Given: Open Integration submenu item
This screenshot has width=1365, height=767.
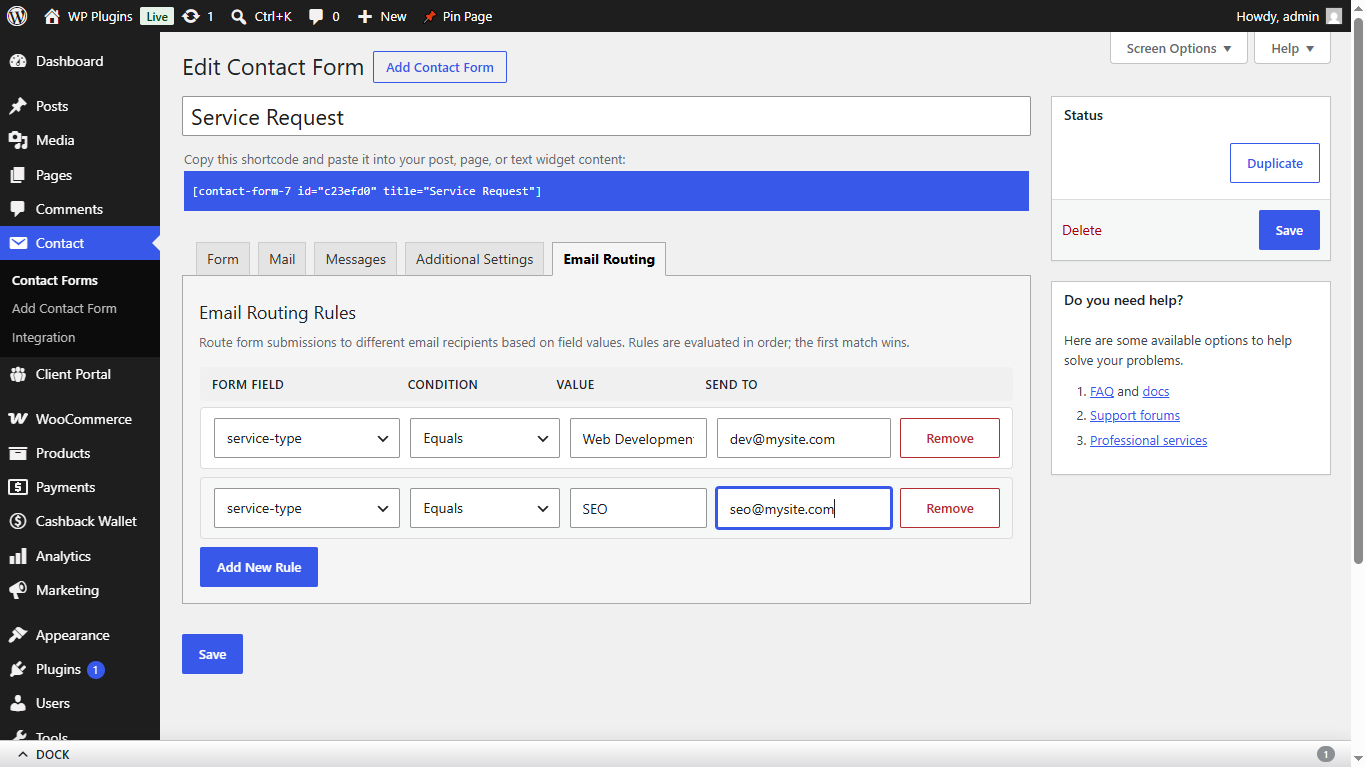Looking at the screenshot, I should (x=43, y=338).
